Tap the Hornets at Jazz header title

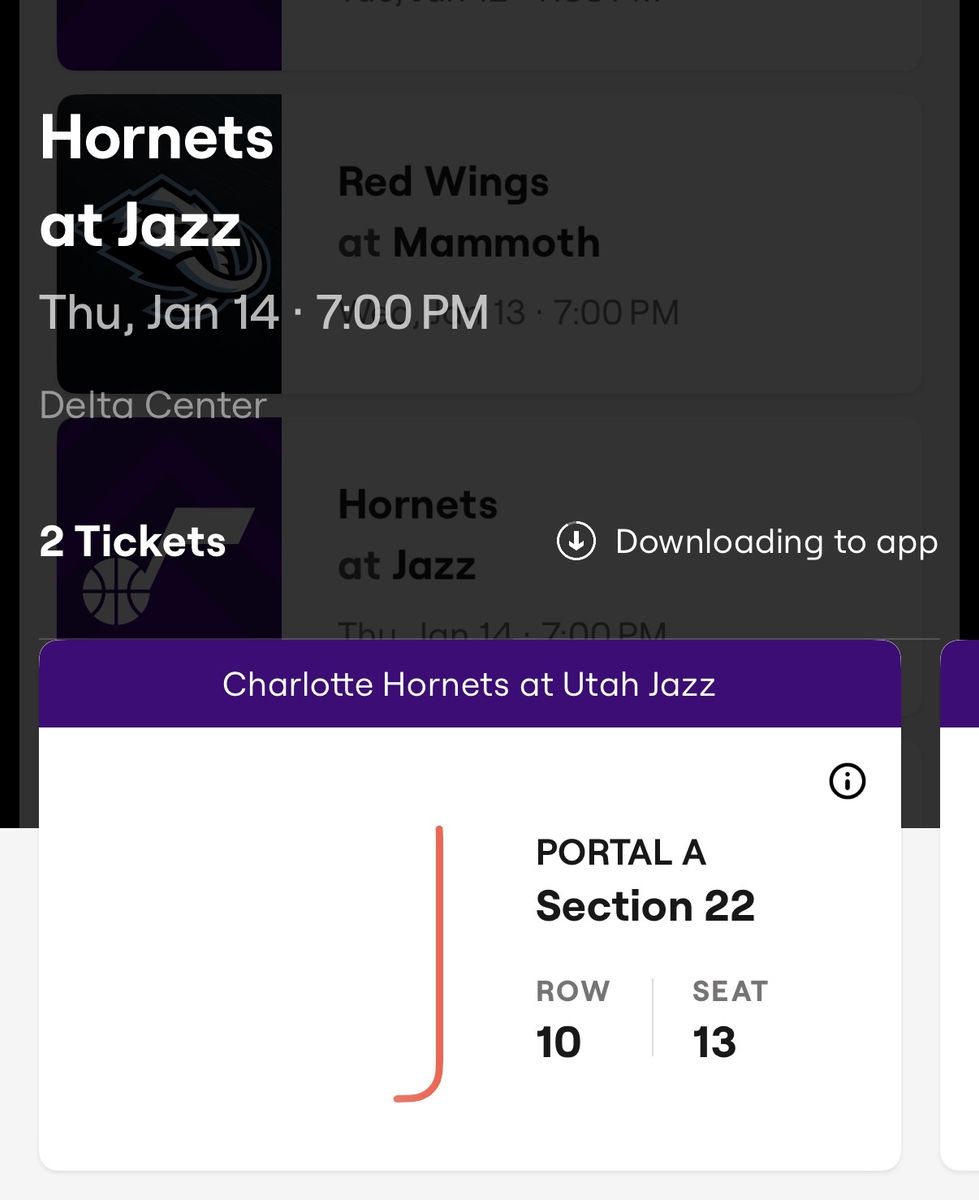tap(157, 181)
